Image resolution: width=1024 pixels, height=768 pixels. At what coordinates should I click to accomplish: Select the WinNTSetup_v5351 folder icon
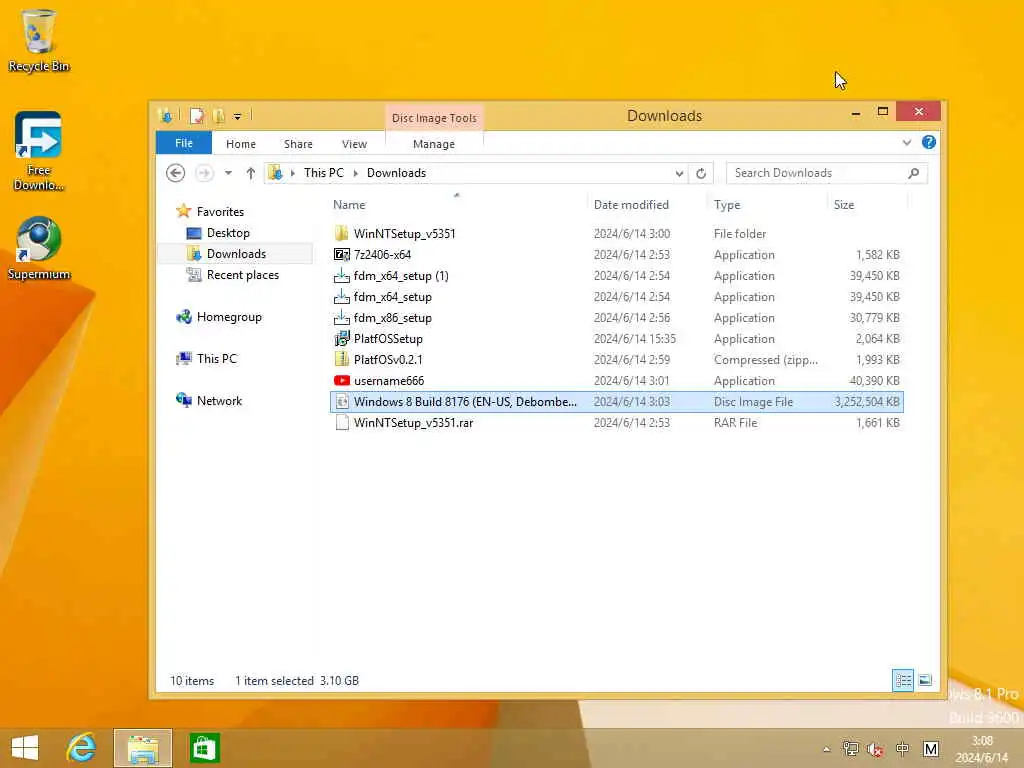[x=342, y=234]
